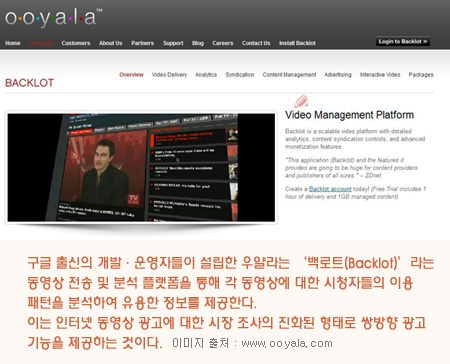Switch to the Analytics tab
This screenshot has height=364, width=450.
pyautogui.click(x=206, y=75)
